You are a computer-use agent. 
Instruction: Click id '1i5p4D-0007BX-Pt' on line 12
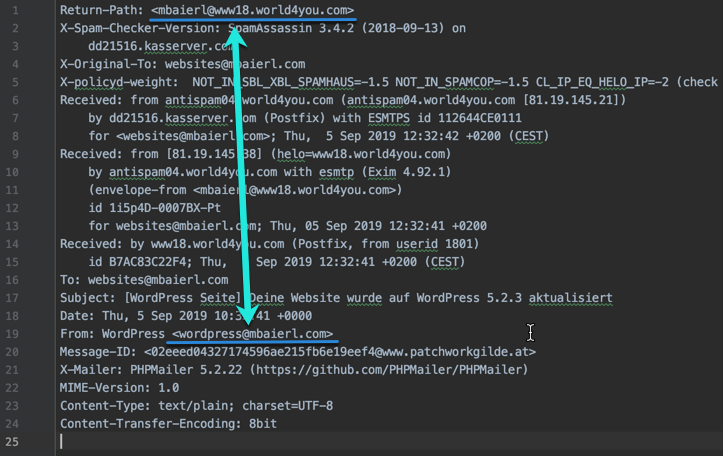coord(165,208)
